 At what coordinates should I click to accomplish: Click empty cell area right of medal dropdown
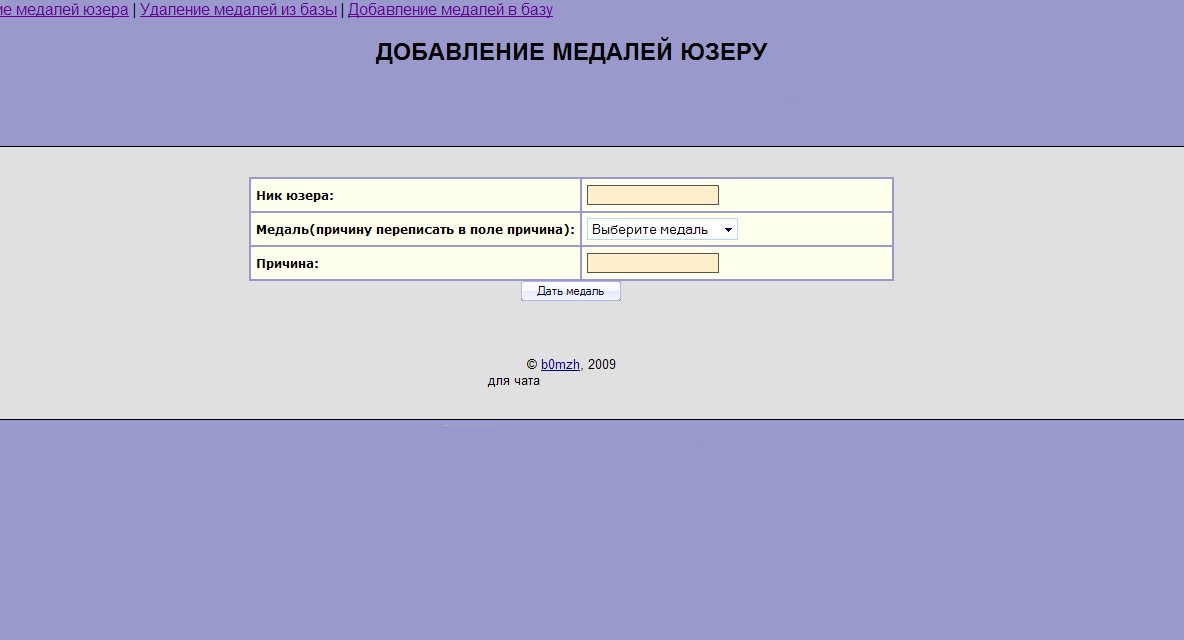click(x=815, y=230)
